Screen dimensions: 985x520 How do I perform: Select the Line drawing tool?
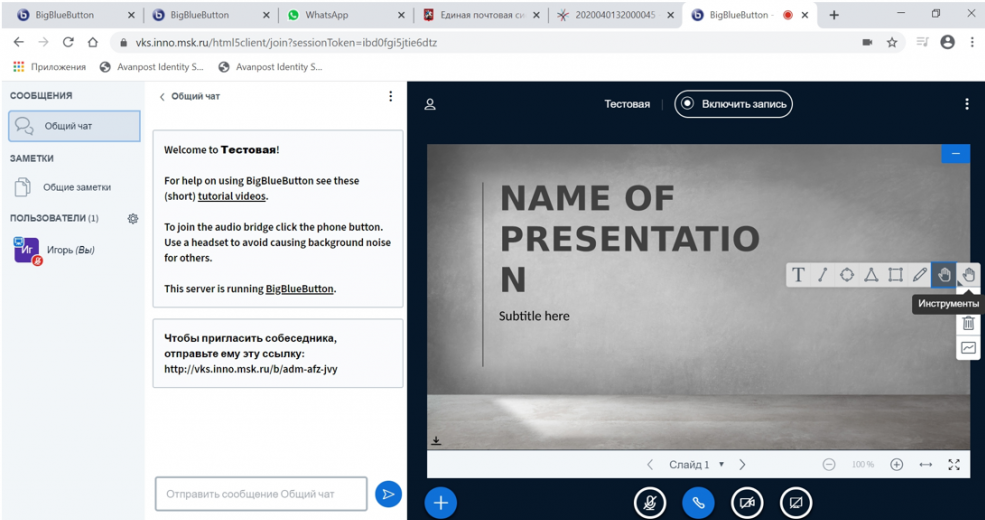822,275
